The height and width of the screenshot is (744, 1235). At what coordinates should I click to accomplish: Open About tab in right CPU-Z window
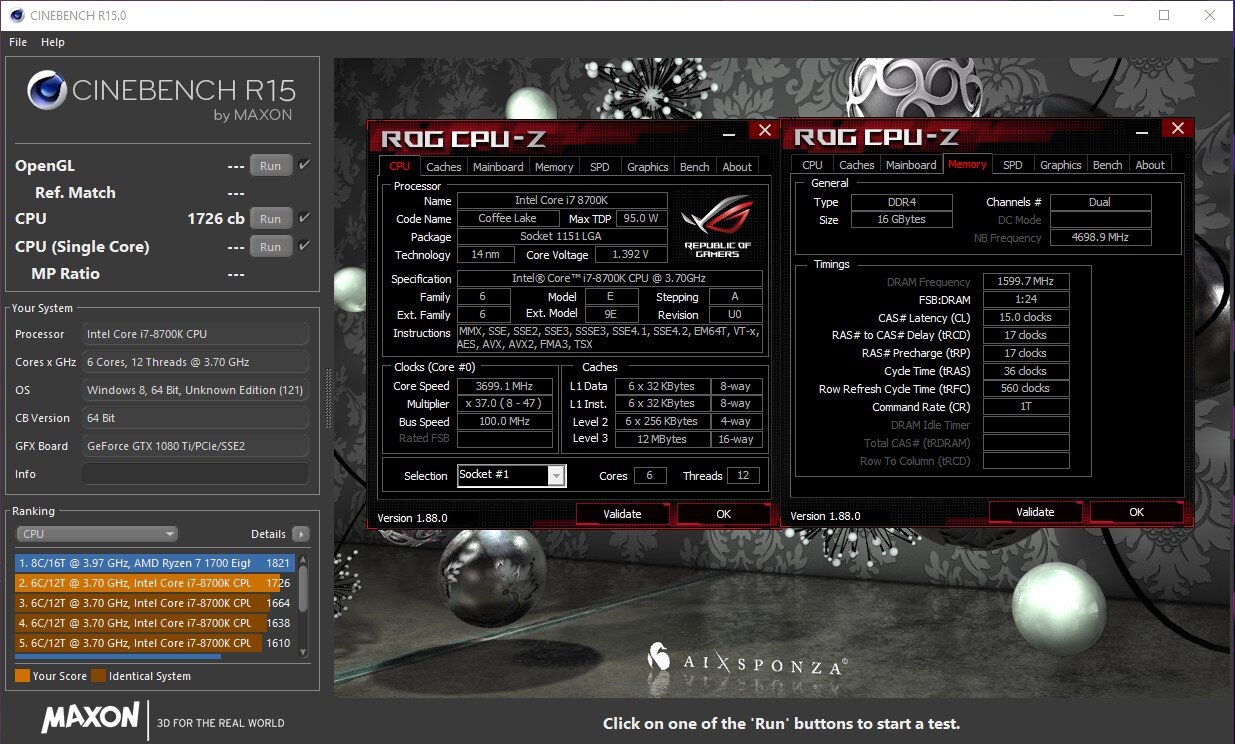(x=1150, y=165)
